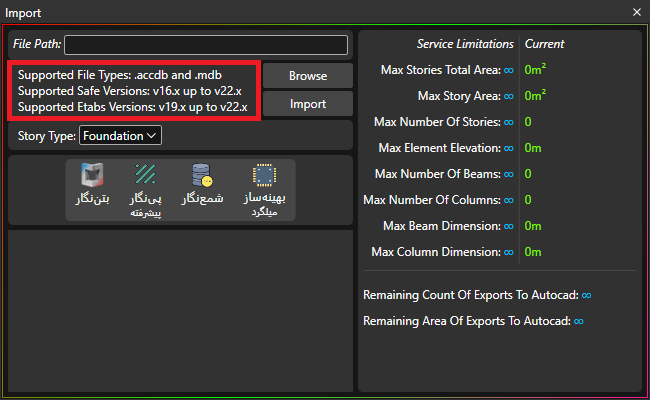This screenshot has height=400, width=650.
Task: Click the Story Type label
Action: (x=47, y=136)
